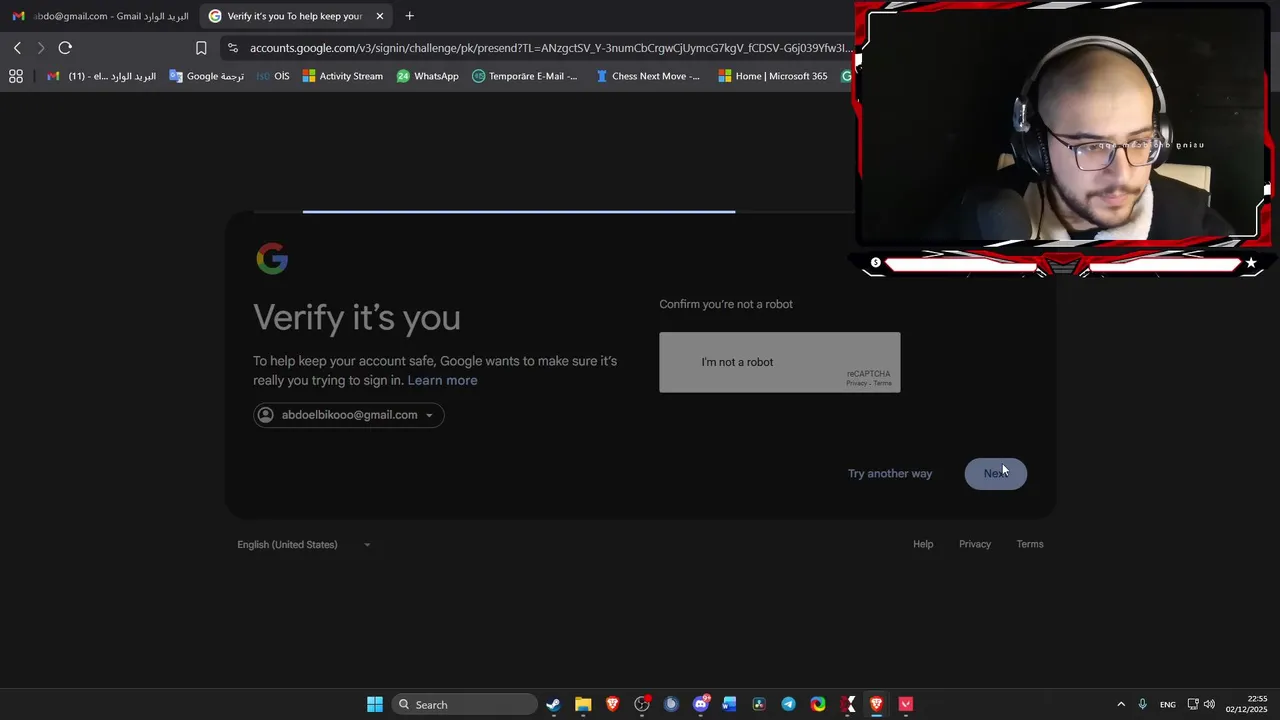This screenshot has width=1280, height=720.
Task: Open File Explorer from the taskbar
Action: click(x=583, y=704)
